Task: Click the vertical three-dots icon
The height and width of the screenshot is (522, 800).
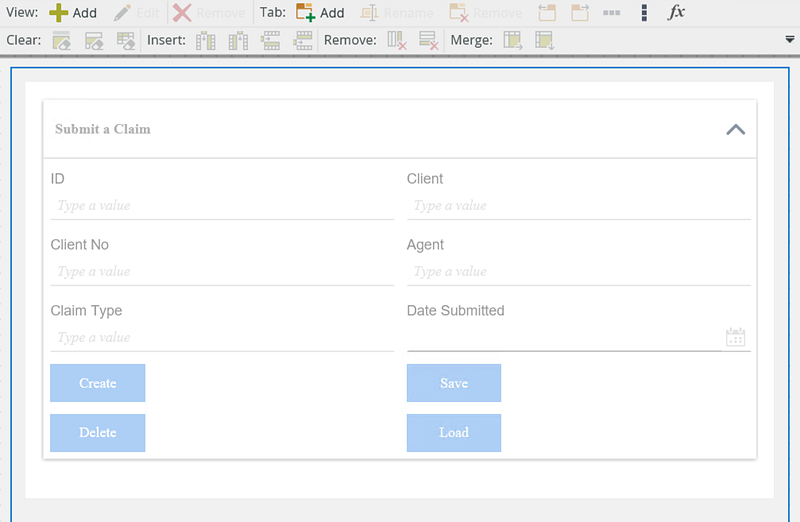Action: pyautogui.click(x=644, y=13)
